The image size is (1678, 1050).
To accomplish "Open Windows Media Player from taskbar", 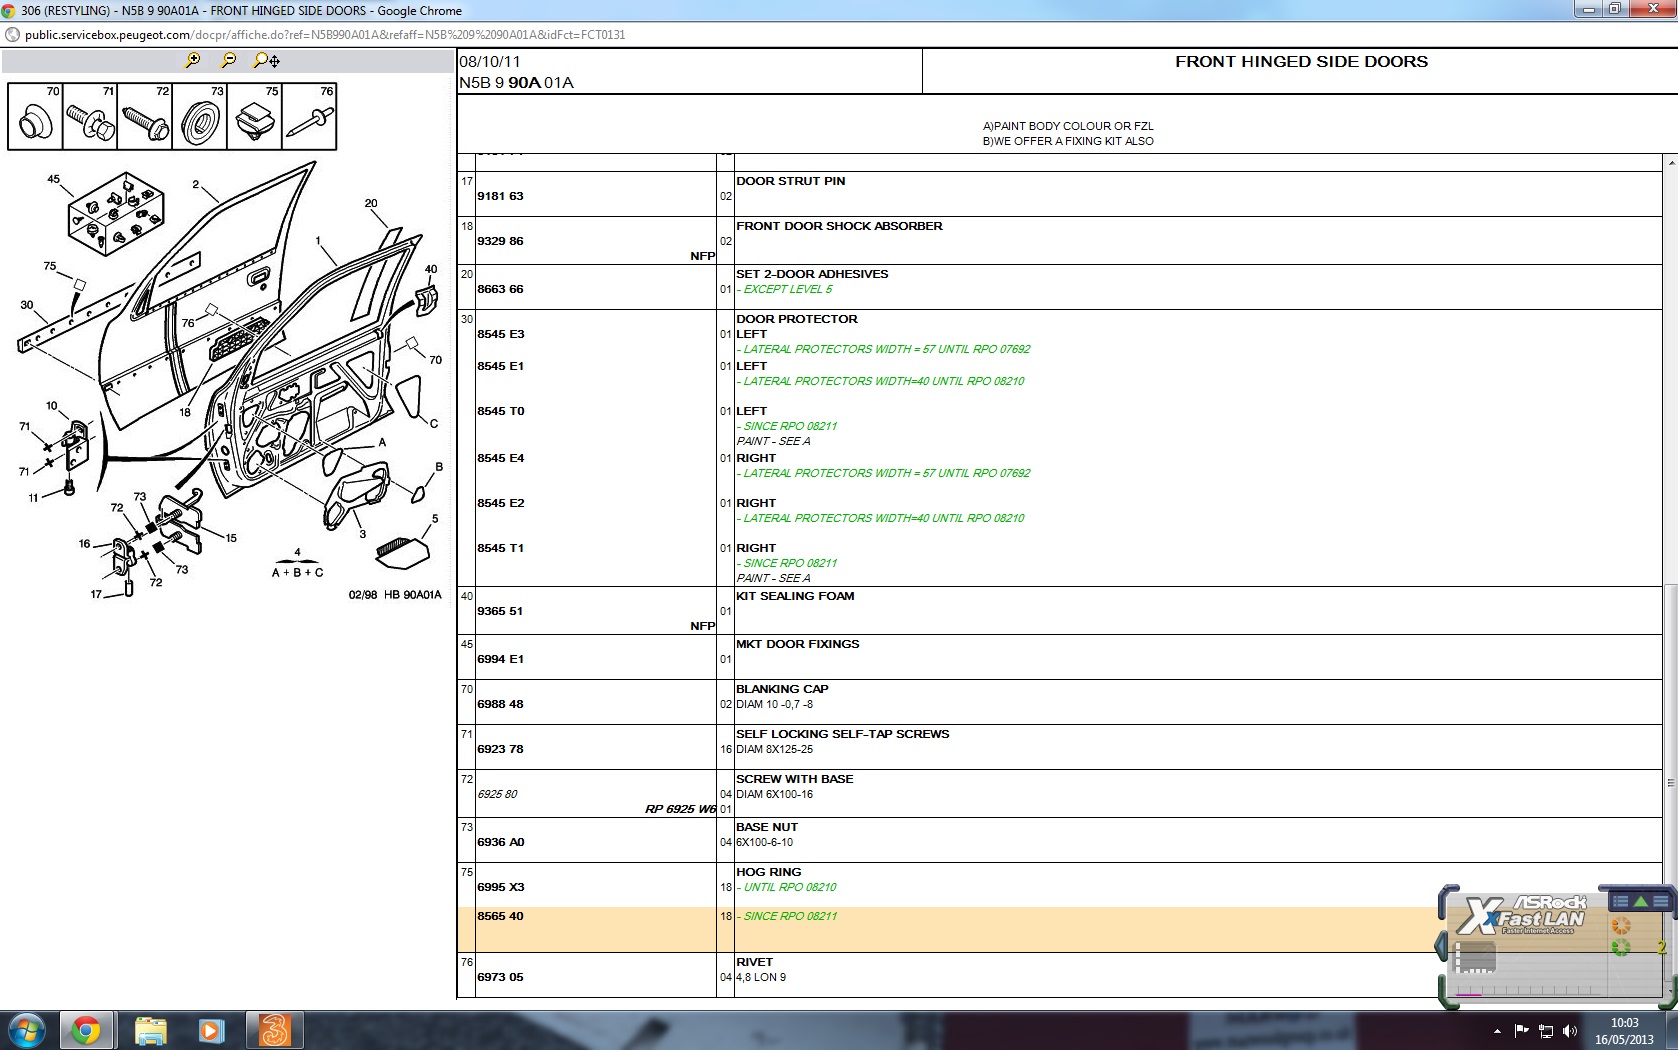I will pyautogui.click(x=211, y=1030).
